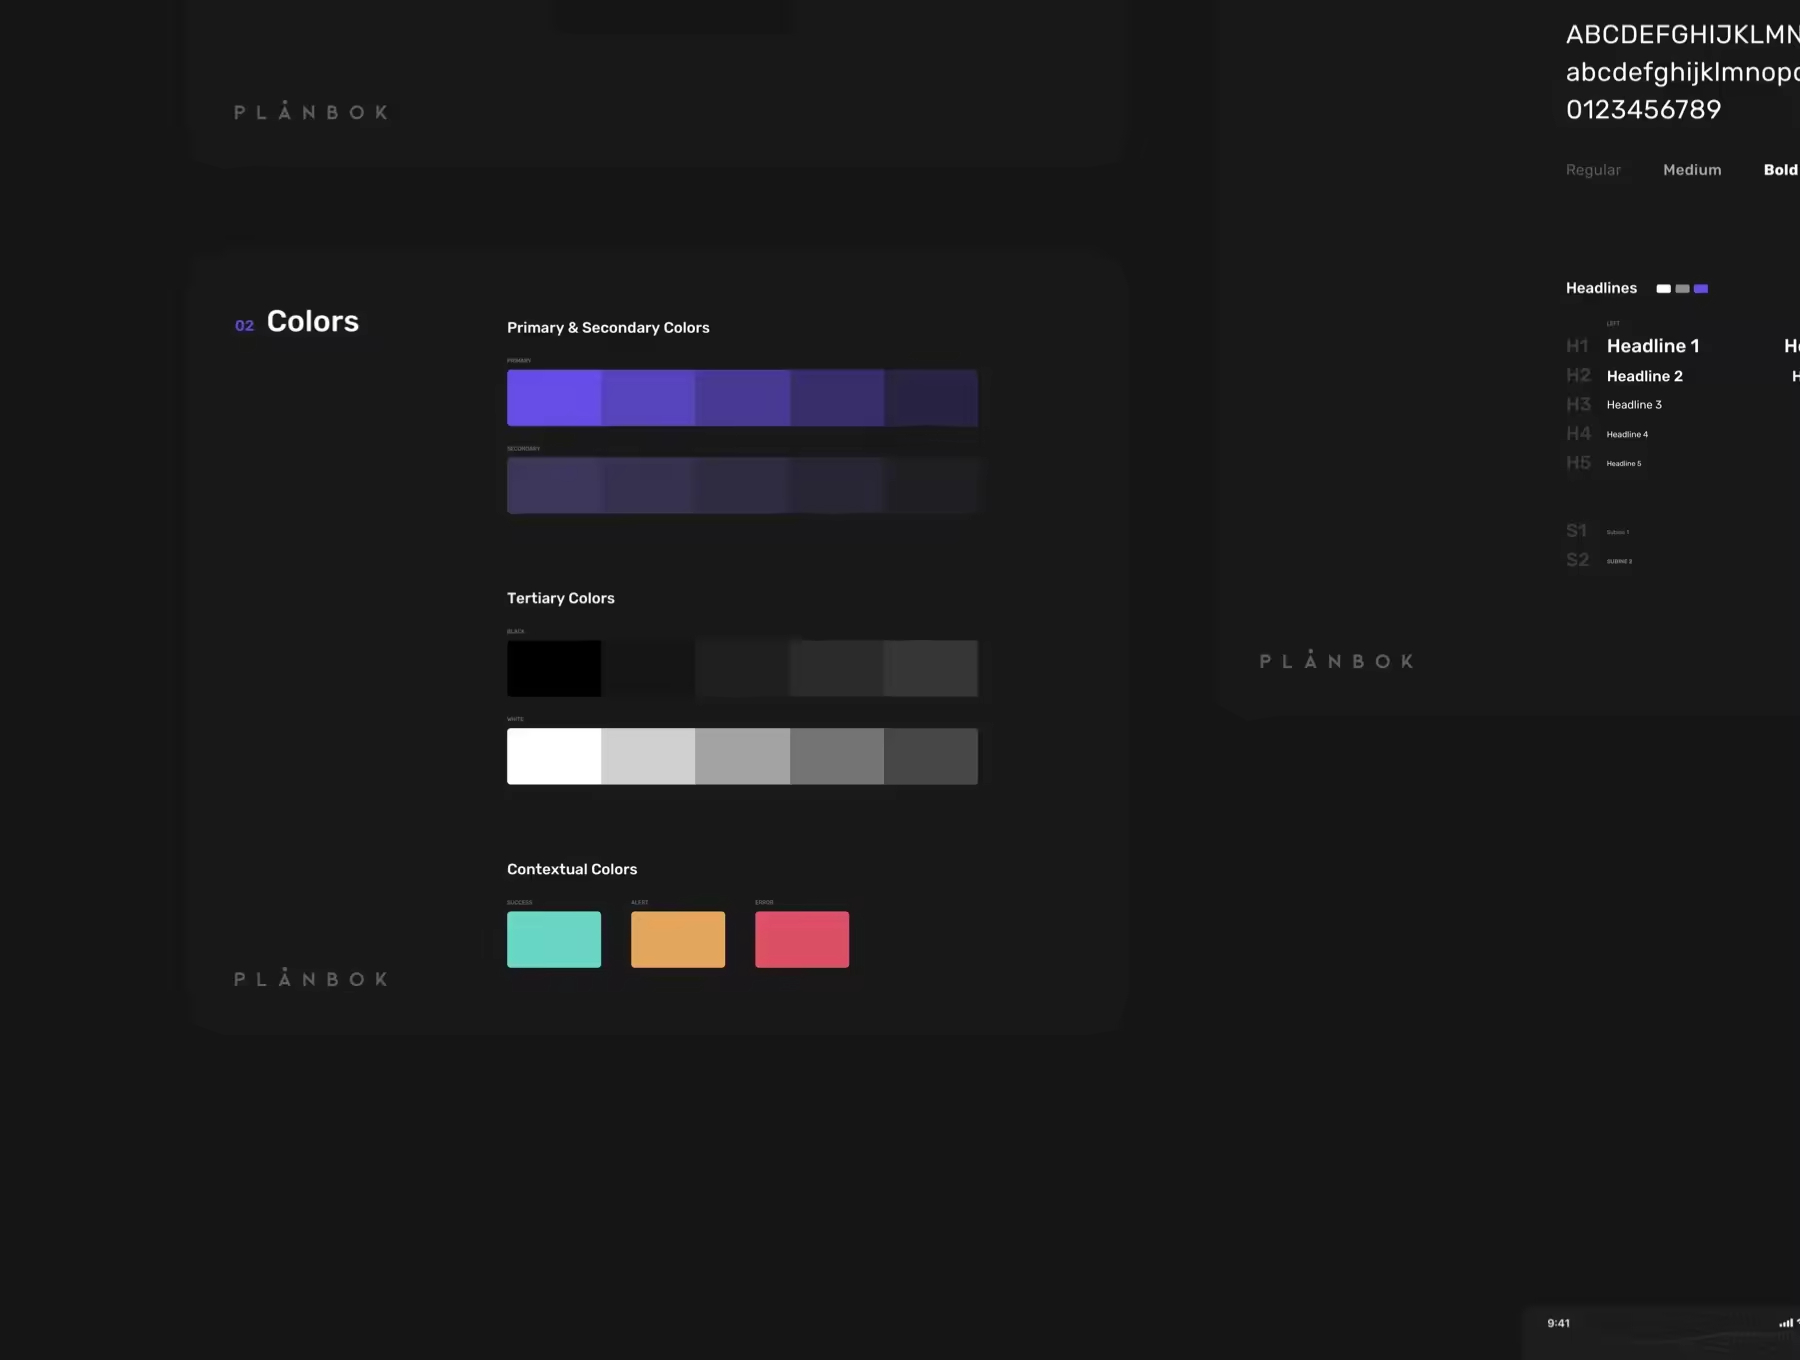Choose the pure white tertiary swatch

554,756
